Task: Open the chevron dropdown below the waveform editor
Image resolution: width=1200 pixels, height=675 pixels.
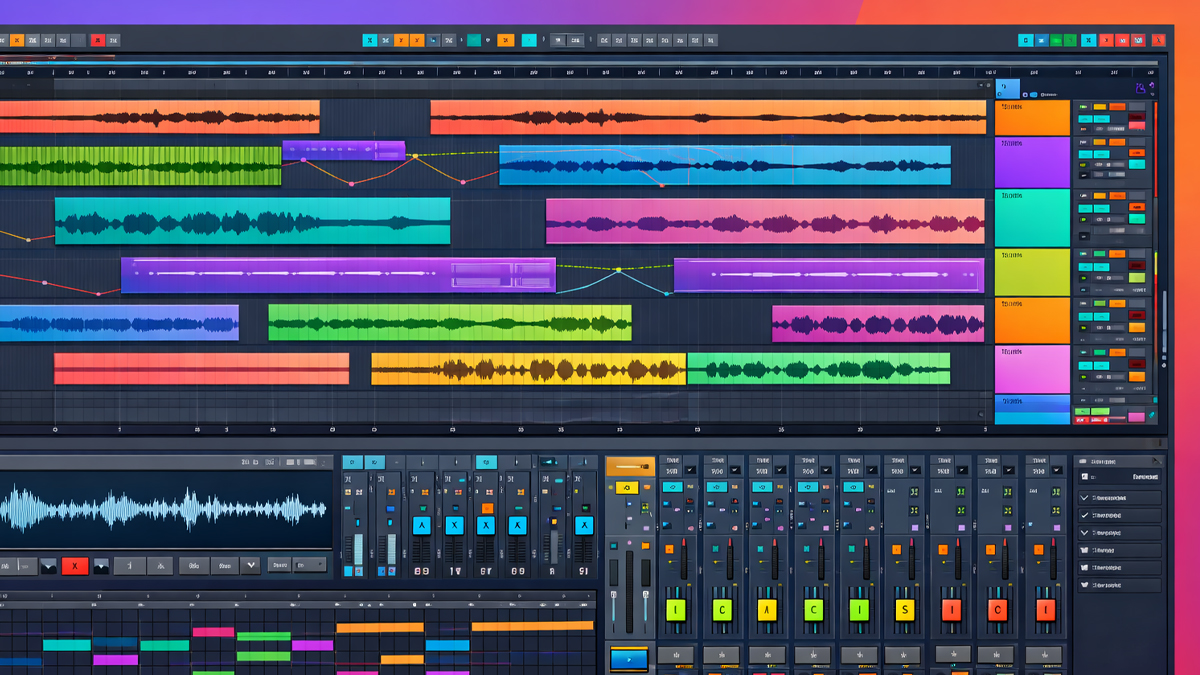Action: [250, 565]
